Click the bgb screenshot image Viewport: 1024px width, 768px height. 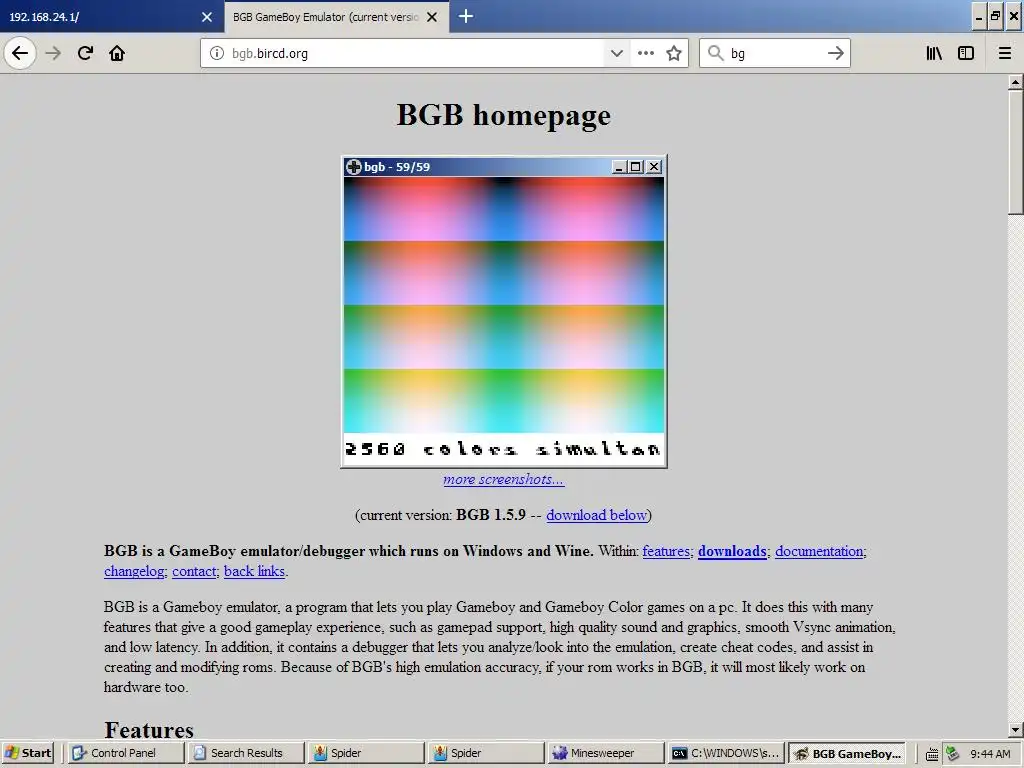pos(504,312)
